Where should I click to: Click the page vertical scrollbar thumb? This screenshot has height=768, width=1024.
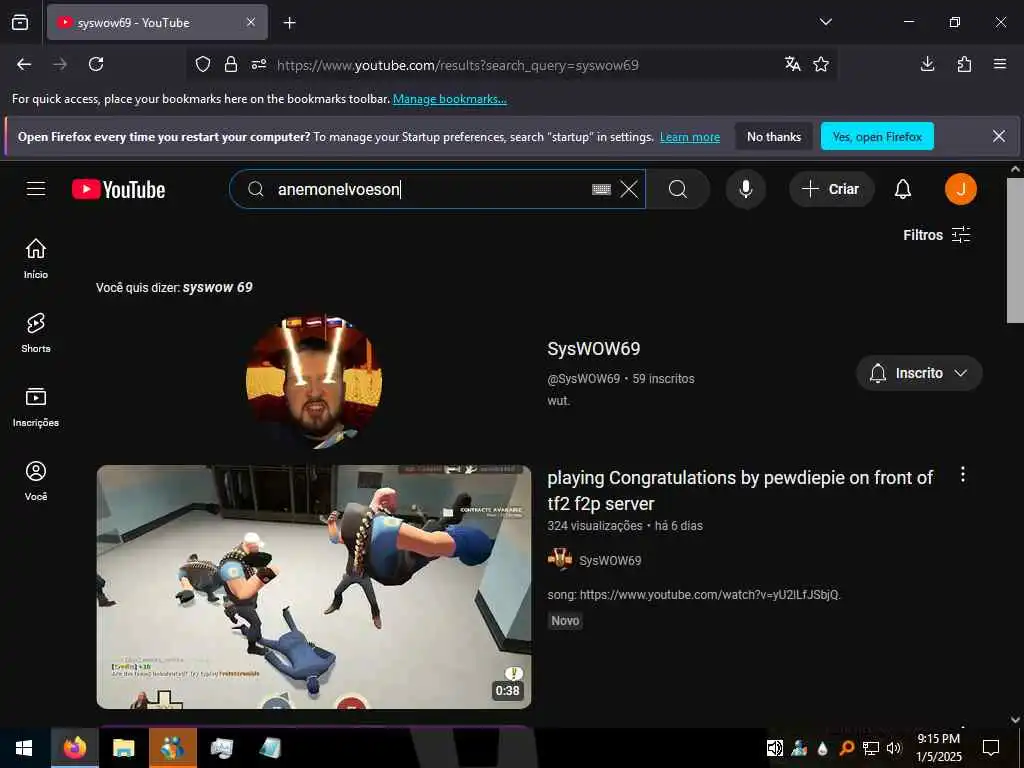click(1015, 248)
